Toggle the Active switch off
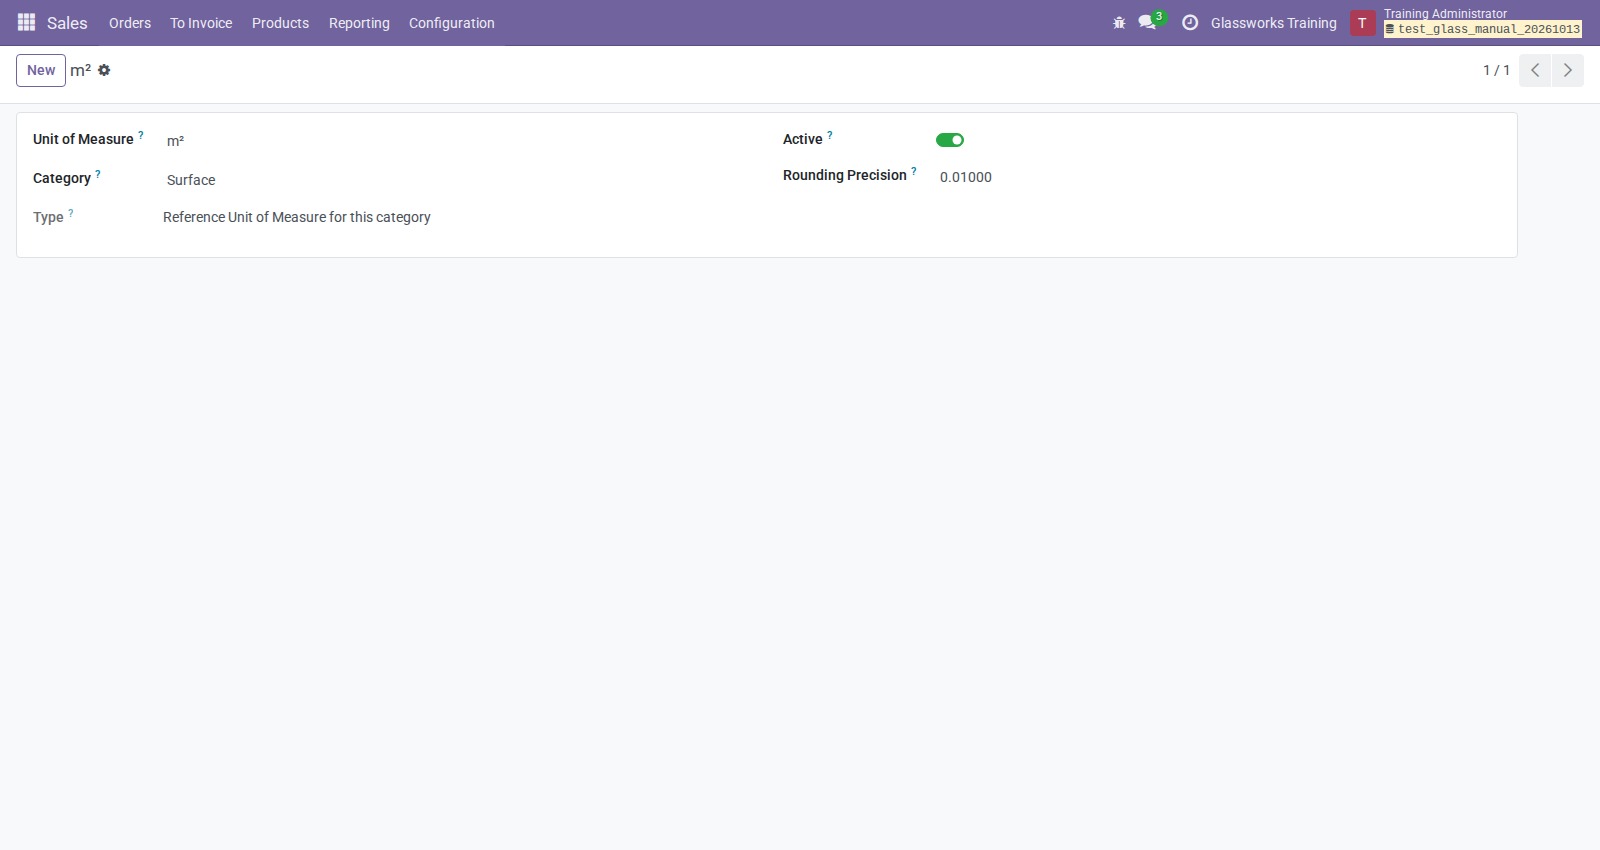 [950, 140]
